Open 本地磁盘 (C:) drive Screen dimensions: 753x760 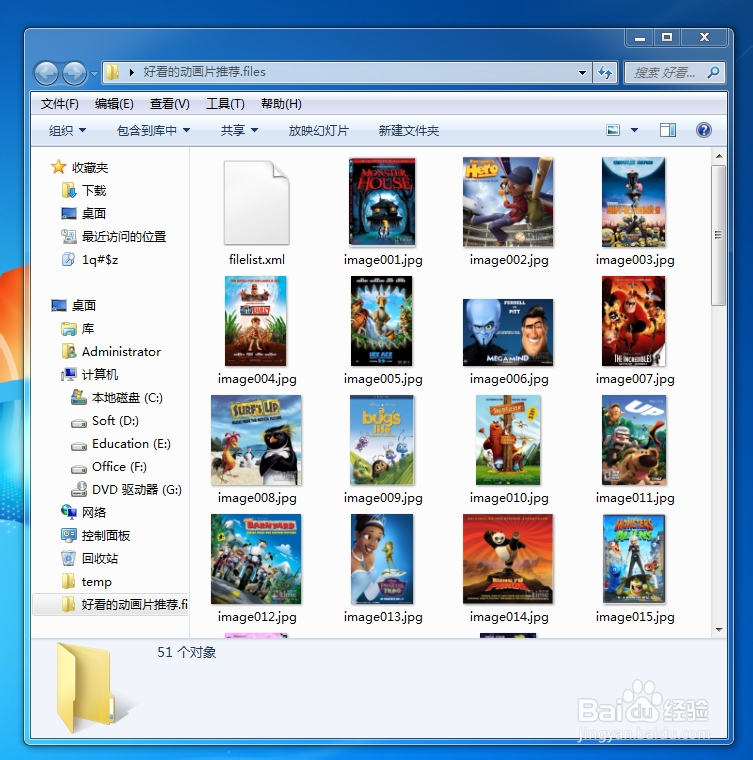(117, 397)
